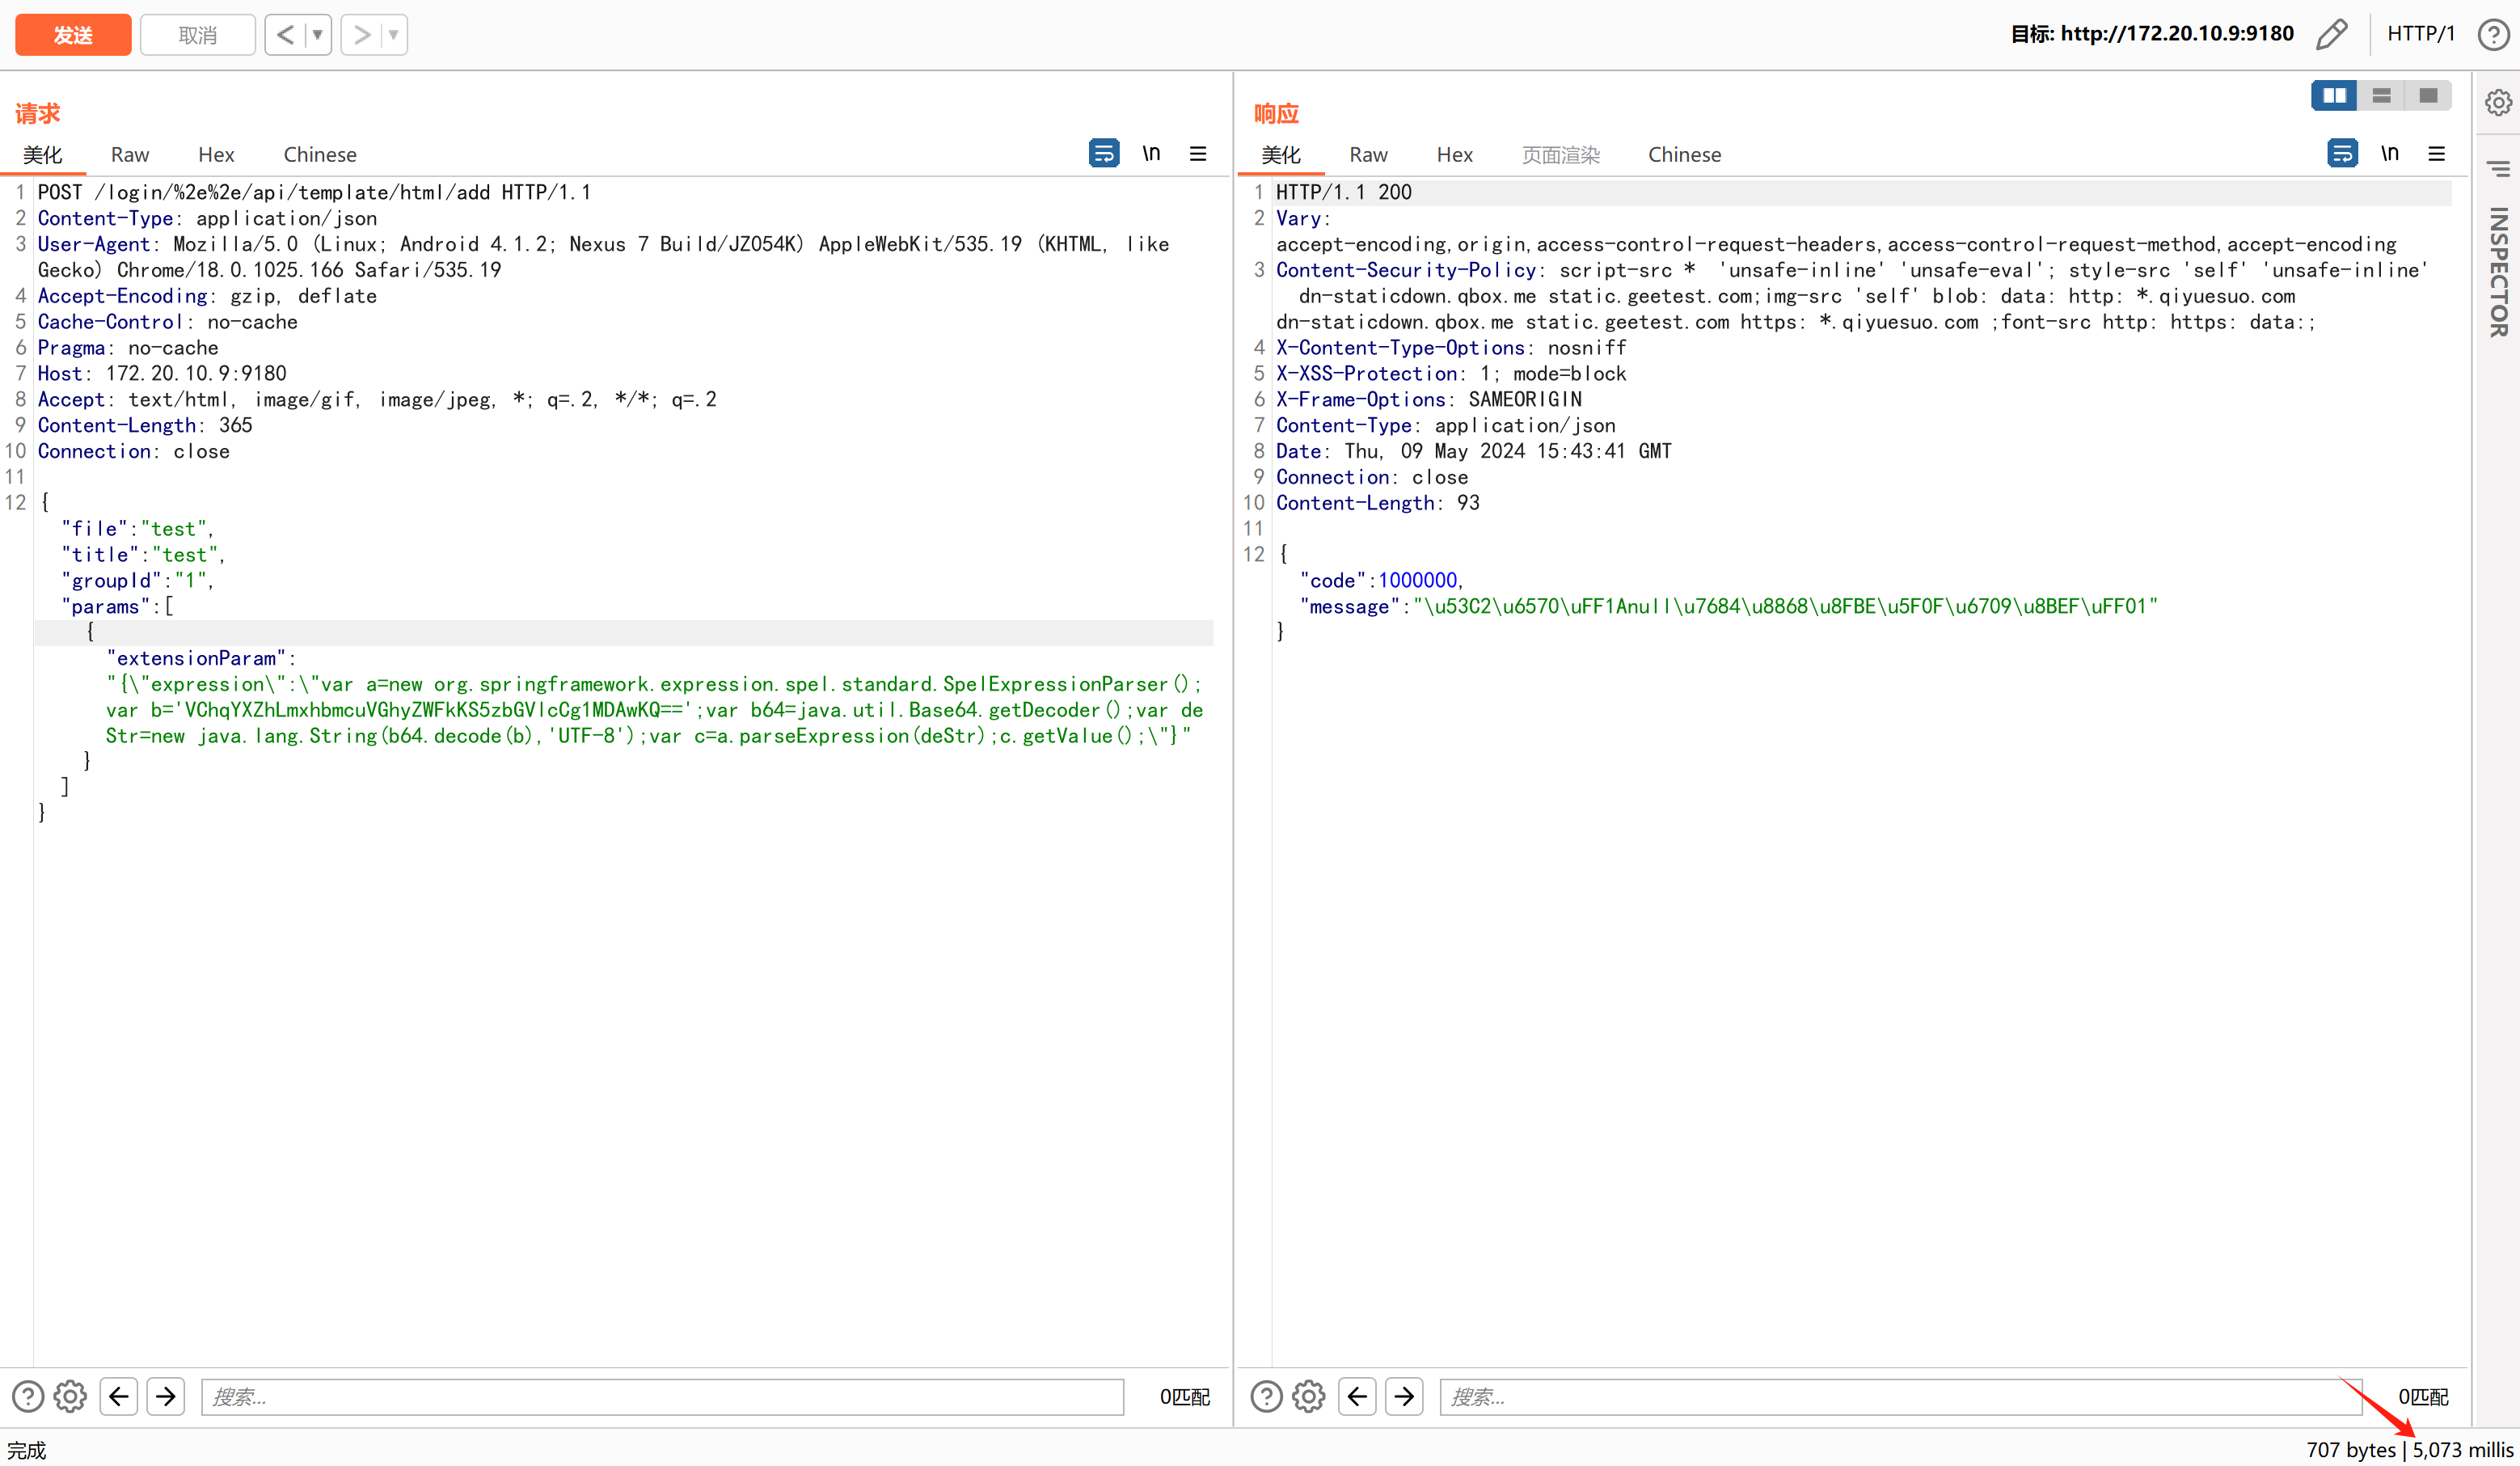Open the request pane hamburger menu
Viewport: 2520px width, 1466px height.
1197,154
